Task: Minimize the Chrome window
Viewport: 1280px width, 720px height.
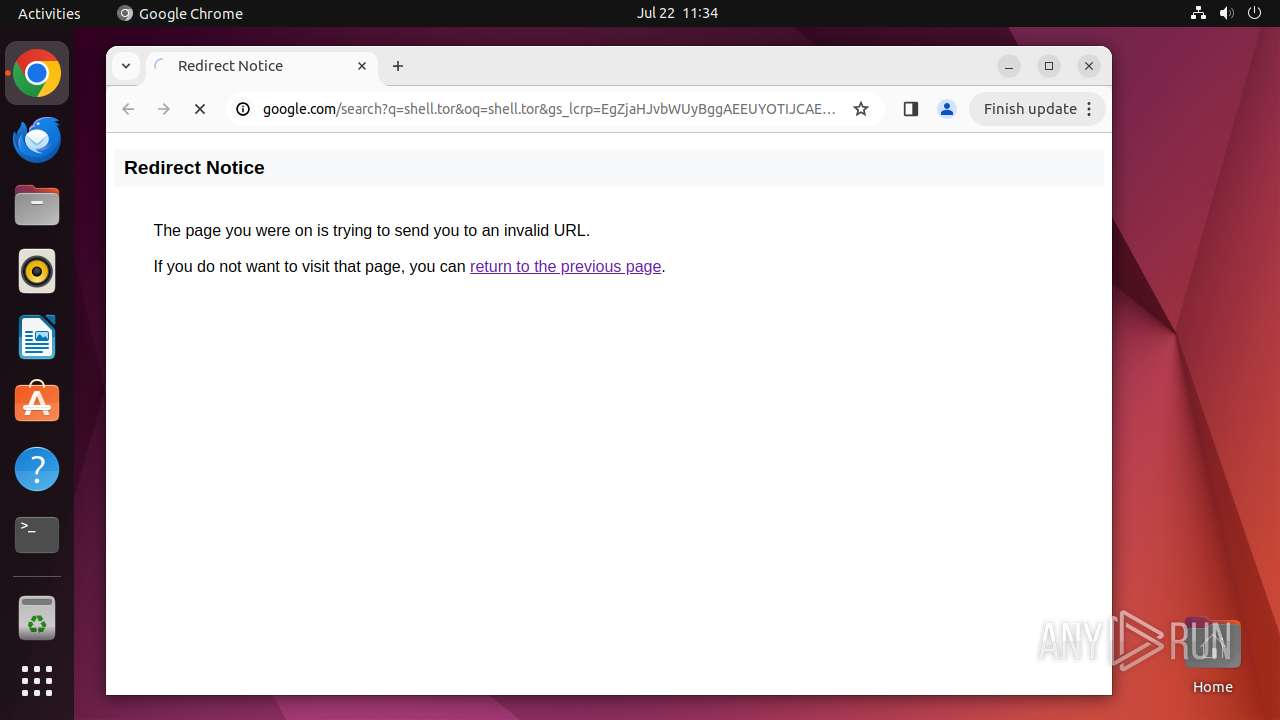Action: (x=1009, y=66)
